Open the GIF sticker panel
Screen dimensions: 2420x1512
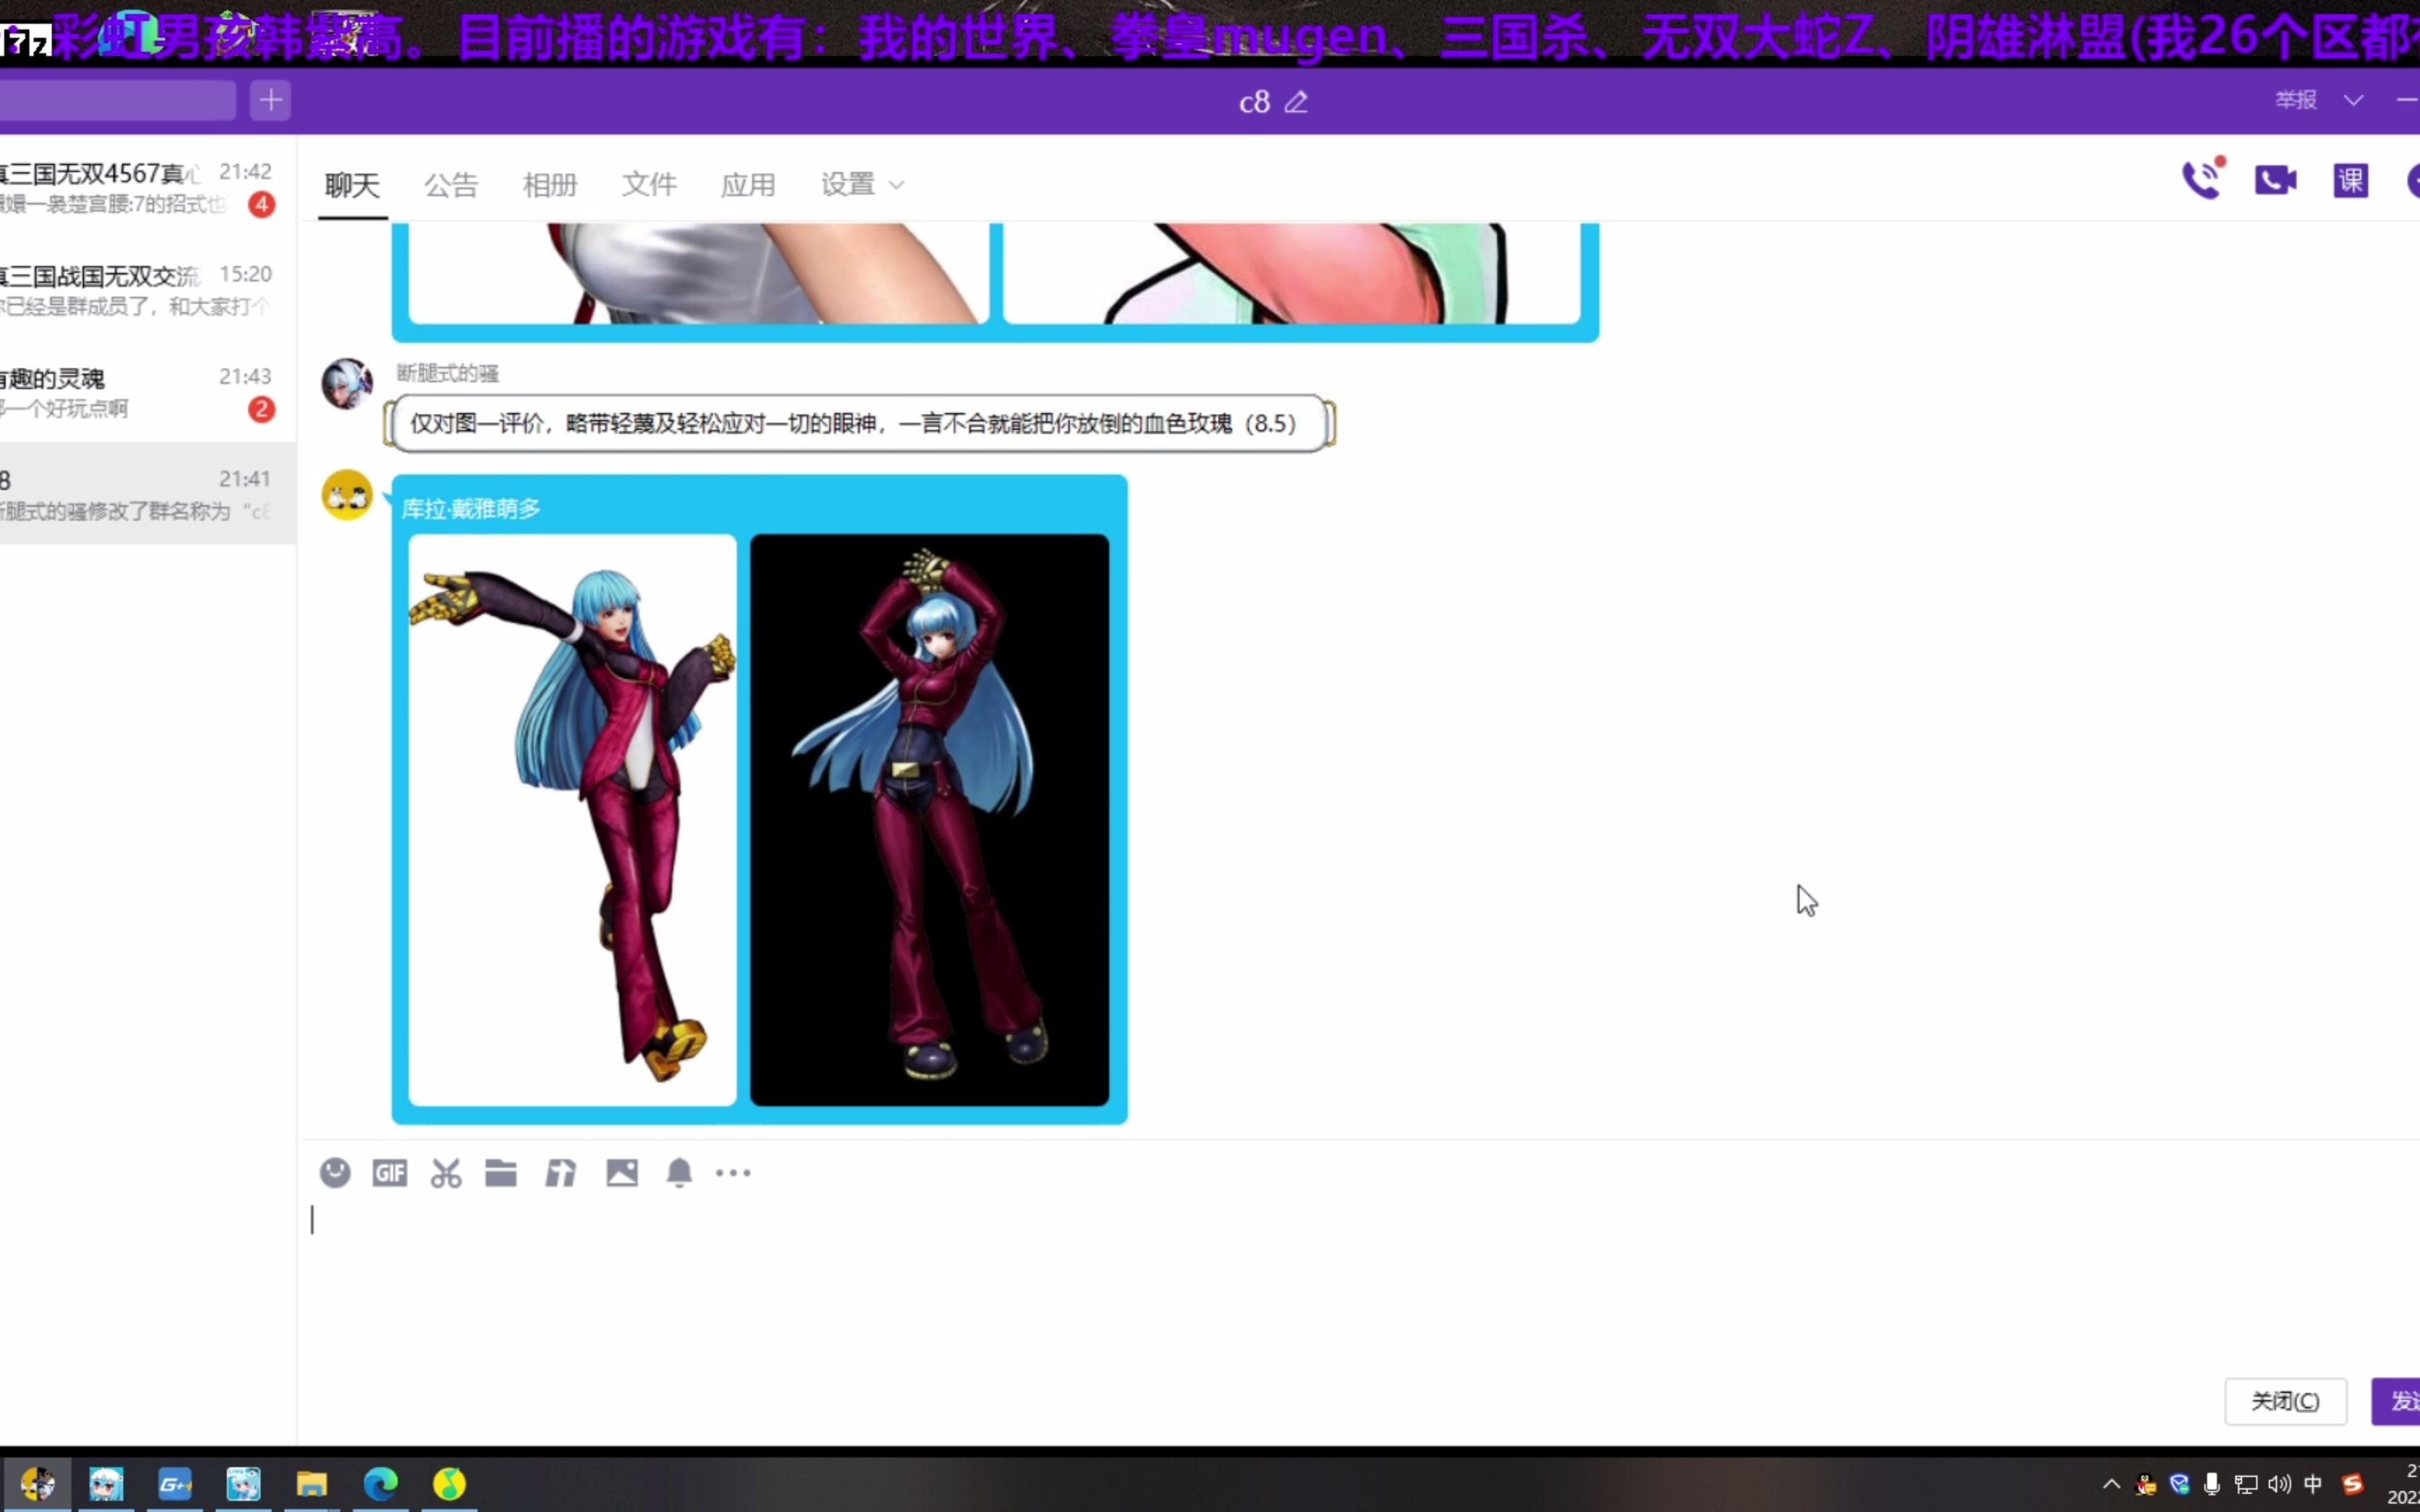[389, 1172]
